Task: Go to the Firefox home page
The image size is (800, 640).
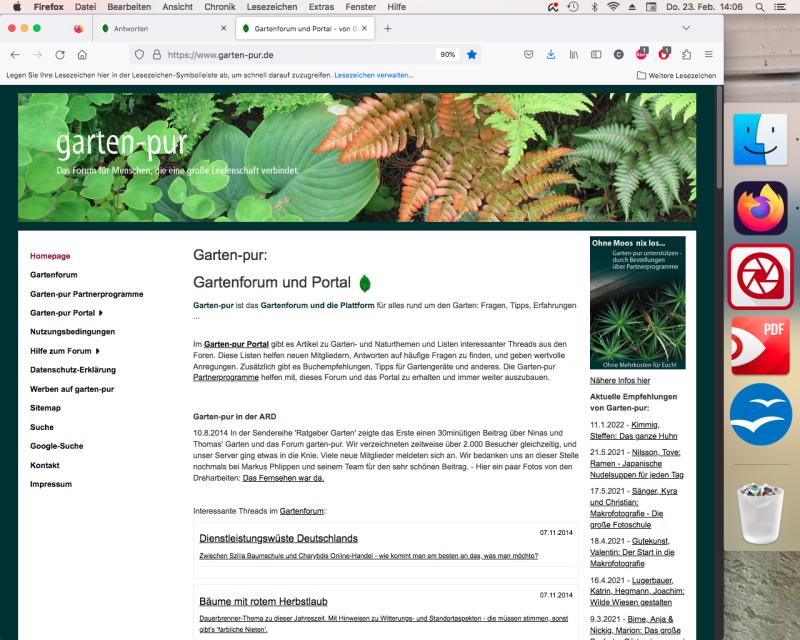Action: coord(83,54)
